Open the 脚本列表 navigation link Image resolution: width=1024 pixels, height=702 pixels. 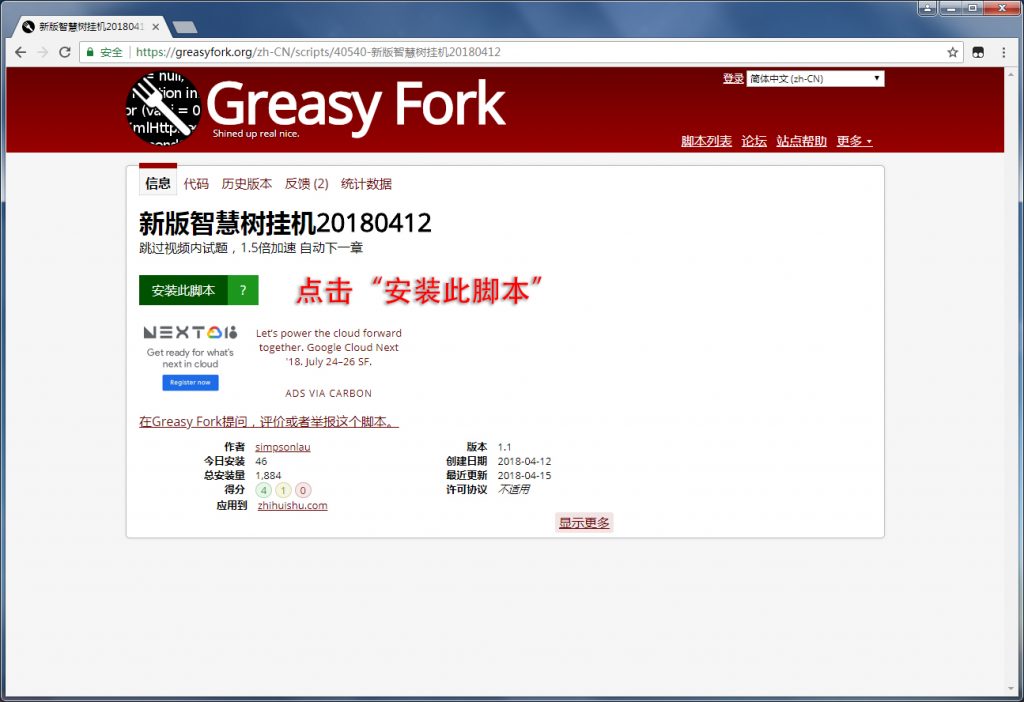coord(706,141)
